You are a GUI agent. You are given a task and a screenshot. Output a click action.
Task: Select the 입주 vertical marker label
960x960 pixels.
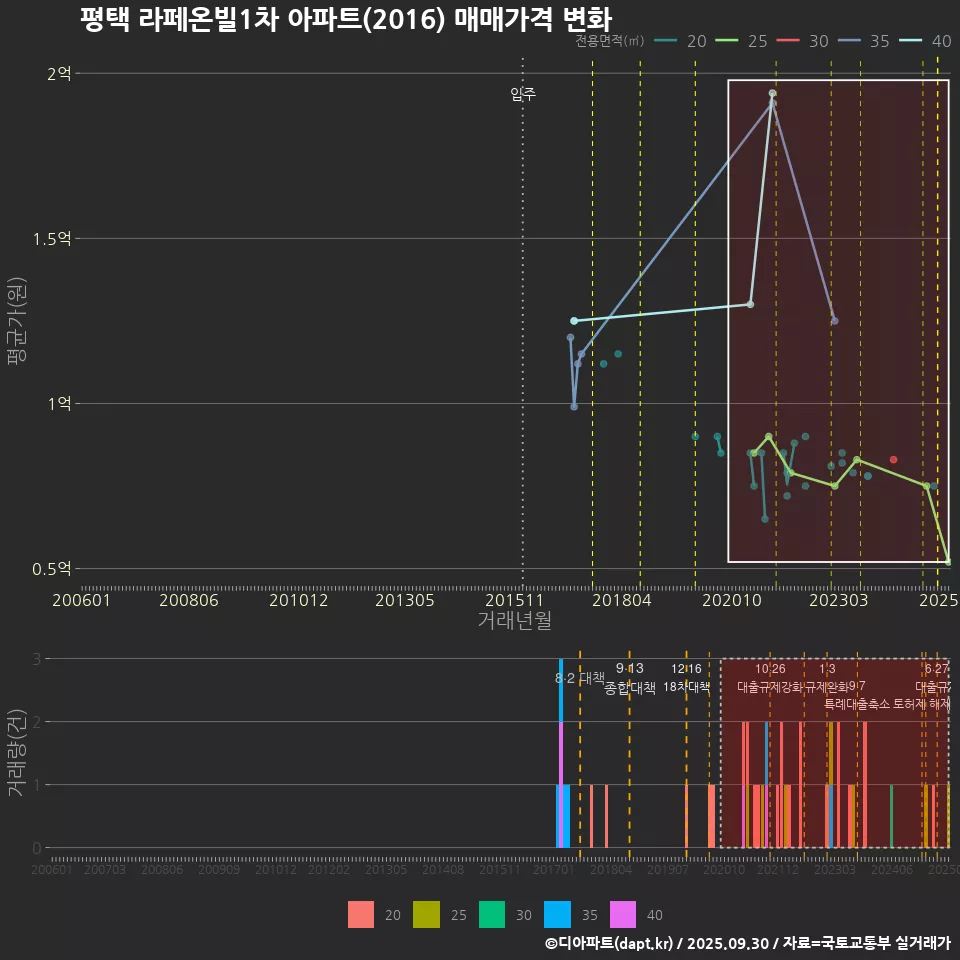tap(523, 95)
